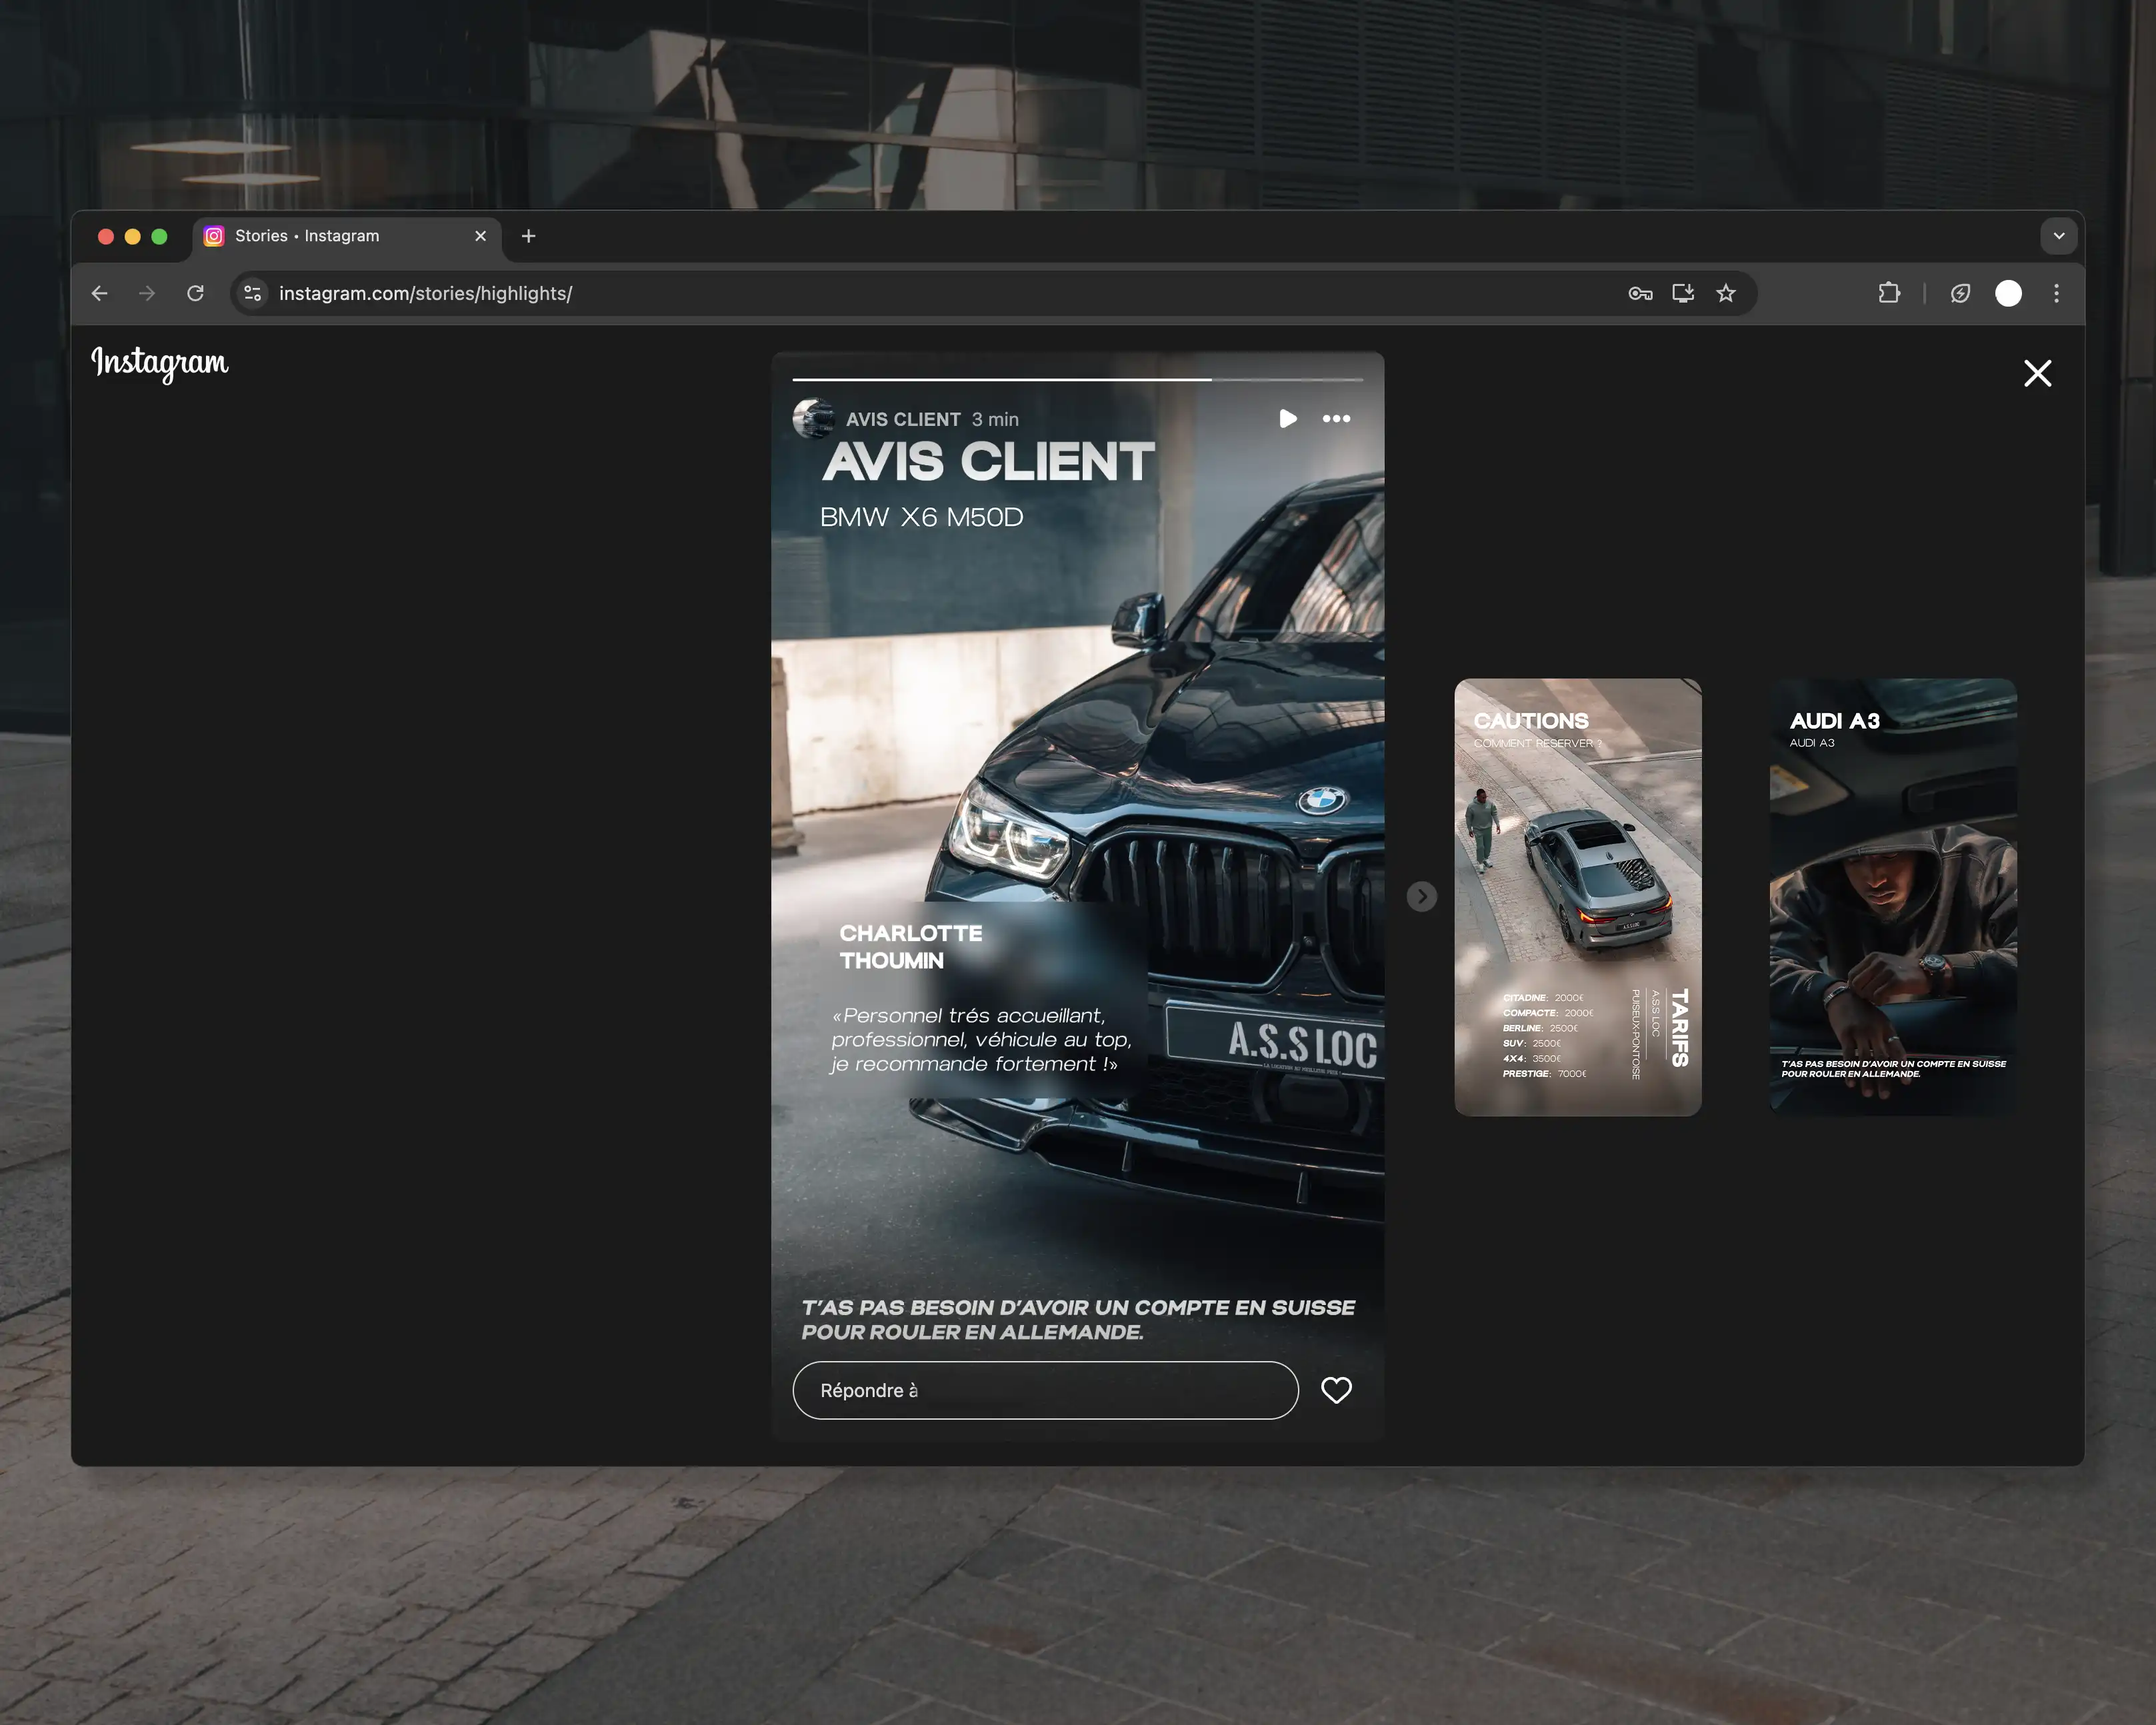Click the story play button
Image resolution: width=2156 pixels, height=1725 pixels.
pos(1287,419)
